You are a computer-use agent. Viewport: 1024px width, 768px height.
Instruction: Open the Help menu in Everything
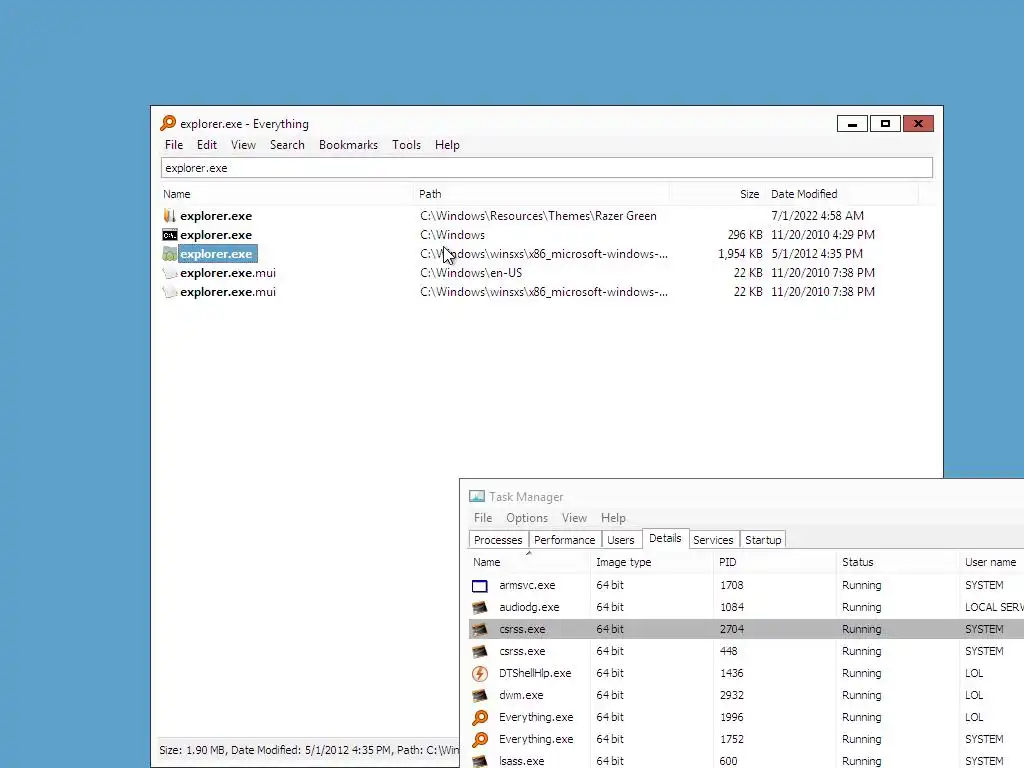(x=447, y=145)
